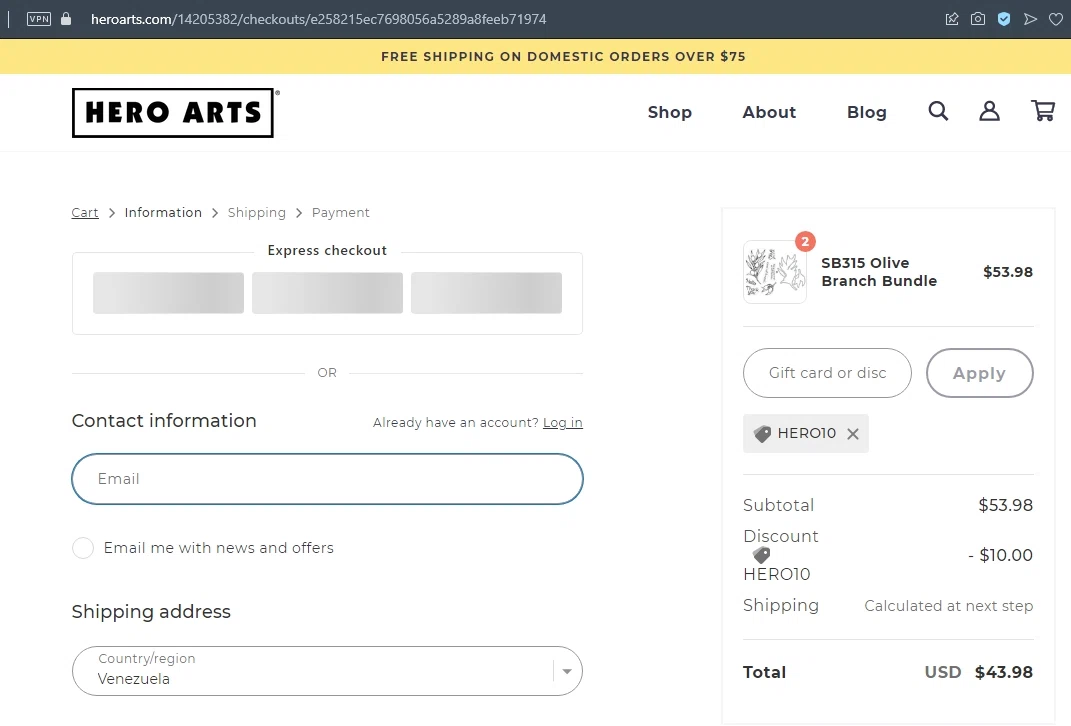
Task: Click the camera snapshot icon in the address bar
Action: [x=978, y=19]
